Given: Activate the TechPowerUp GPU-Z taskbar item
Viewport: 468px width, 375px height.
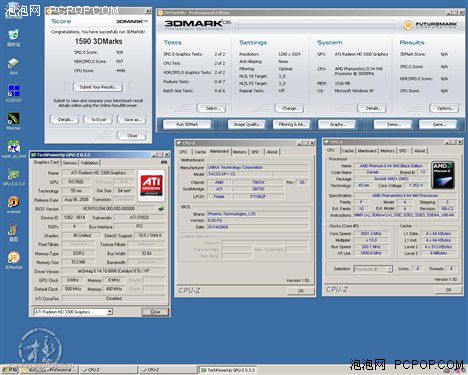Looking at the screenshot, I should click(x=228, y=370).
